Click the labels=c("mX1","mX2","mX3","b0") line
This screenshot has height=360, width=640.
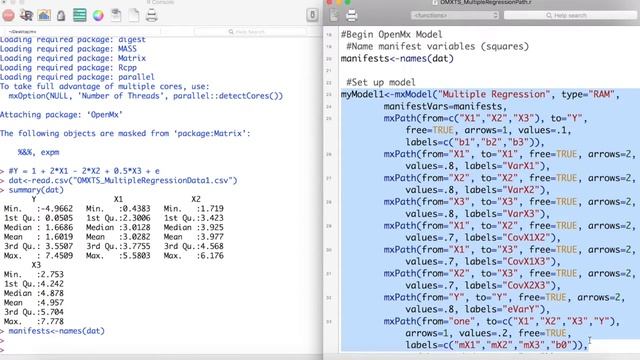[496, 345]
